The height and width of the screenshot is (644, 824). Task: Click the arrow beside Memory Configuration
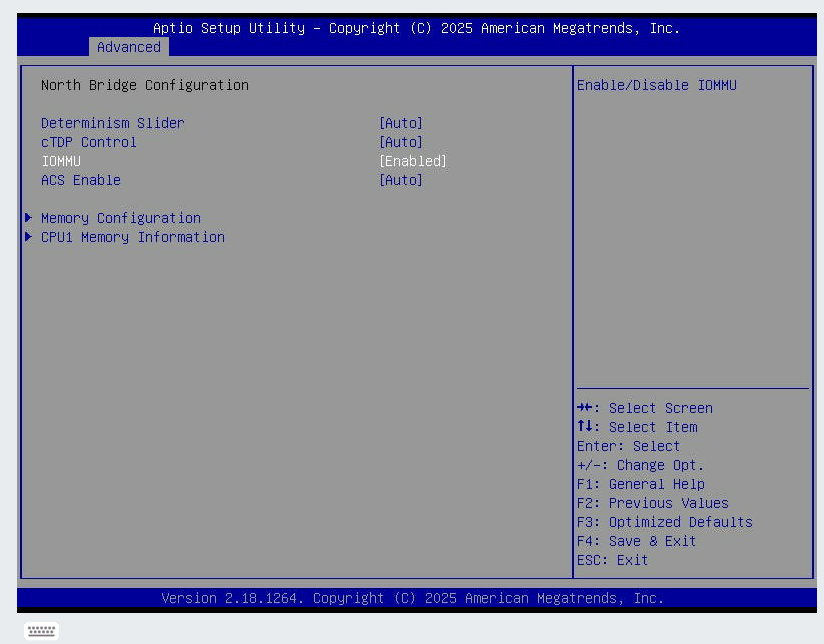(30, 218)
